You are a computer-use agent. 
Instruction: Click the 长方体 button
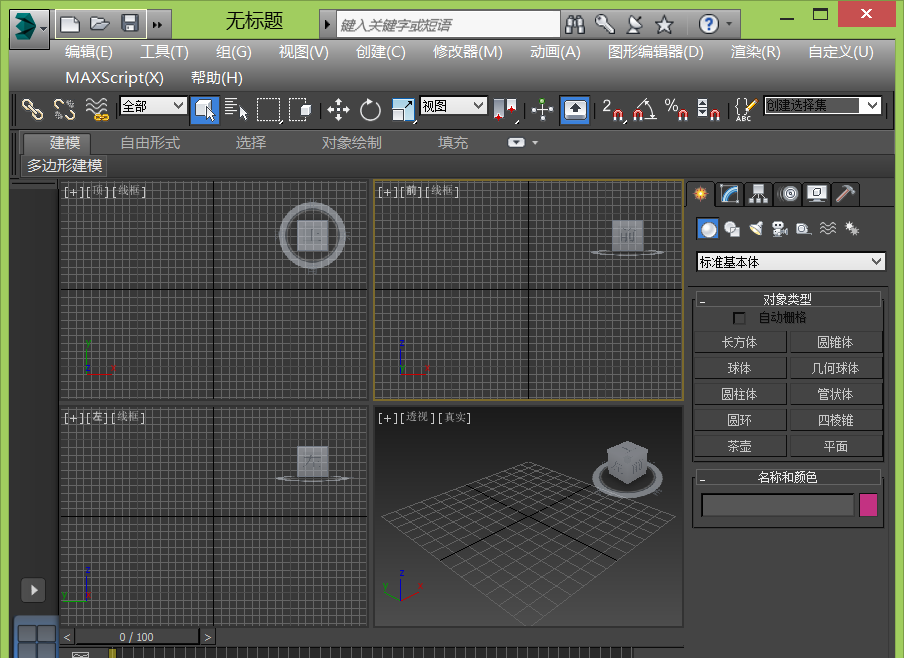click(740, 343)
